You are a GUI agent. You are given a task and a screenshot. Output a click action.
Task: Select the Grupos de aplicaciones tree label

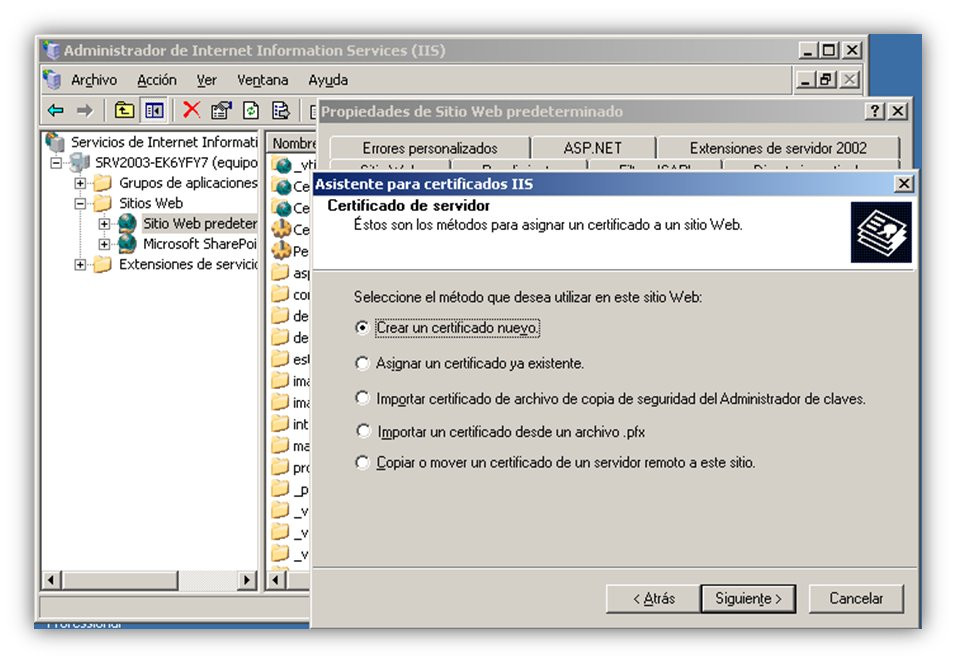tap(188, 183)
